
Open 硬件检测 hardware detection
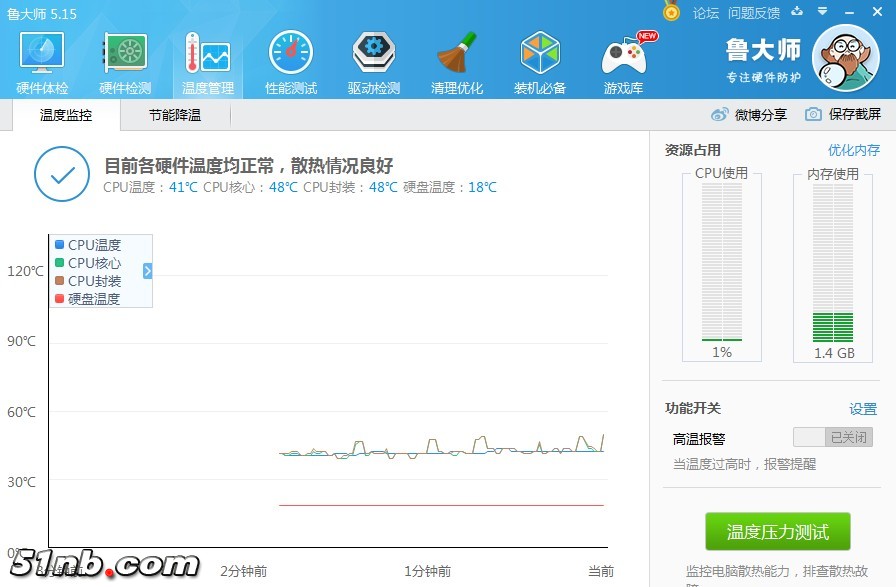pyautogui.click(x=125, y=63)
